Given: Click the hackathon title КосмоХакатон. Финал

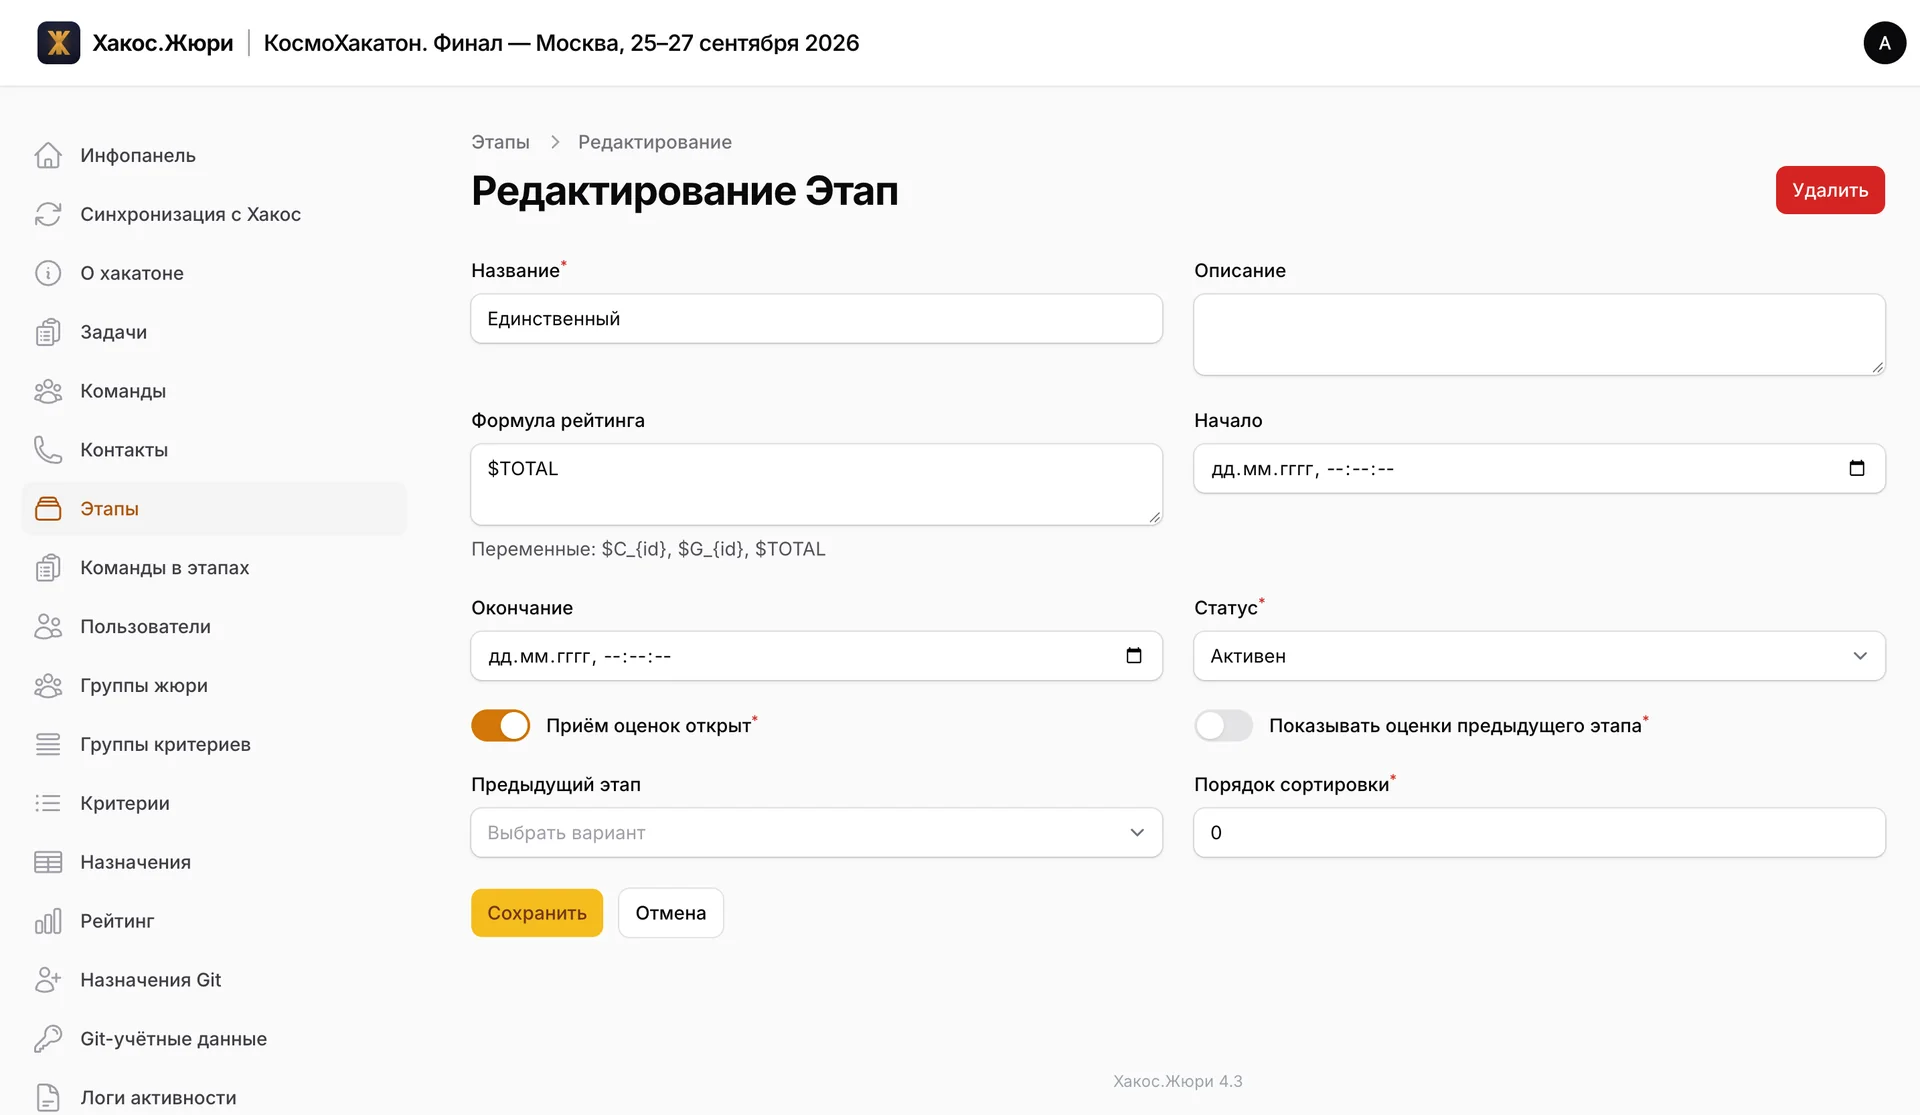Looking at the screenshot, I should (x=561, y=43).
